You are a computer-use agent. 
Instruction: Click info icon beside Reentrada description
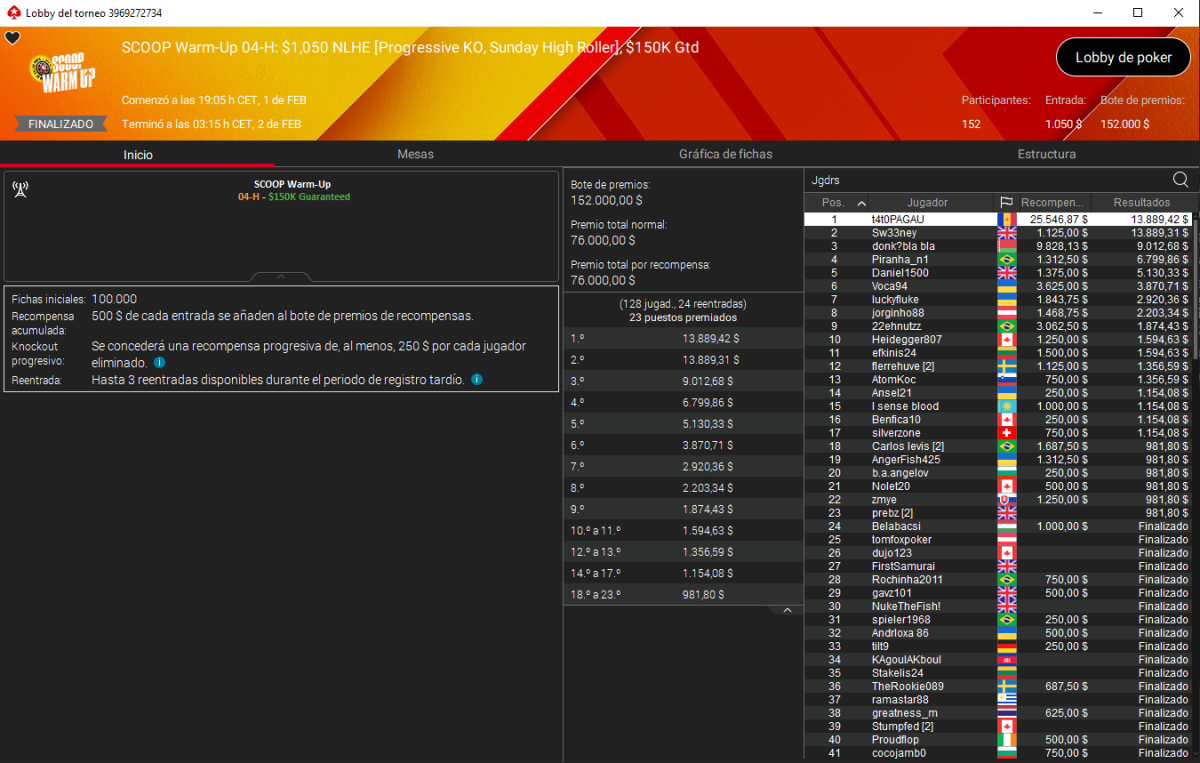pyautogui.click(x=477, y=380)
